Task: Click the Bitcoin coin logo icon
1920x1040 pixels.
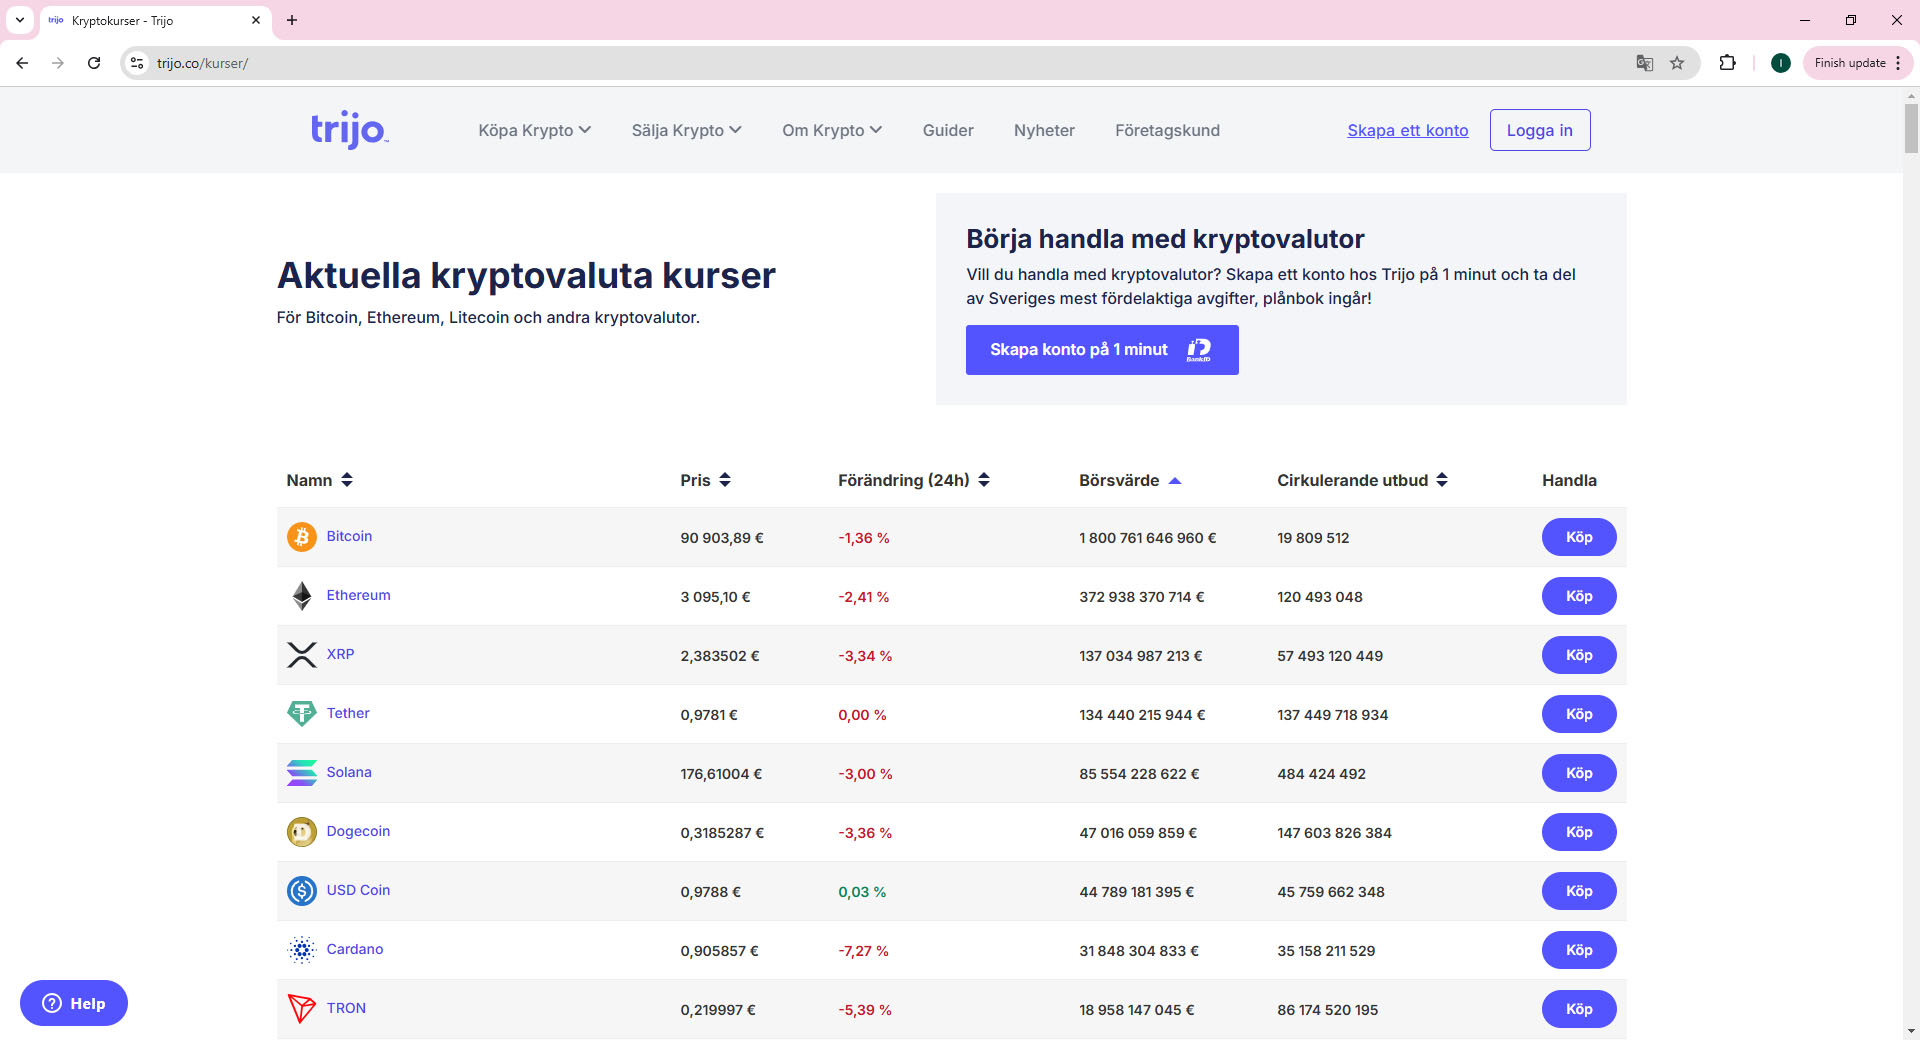Action: (301, 537)
